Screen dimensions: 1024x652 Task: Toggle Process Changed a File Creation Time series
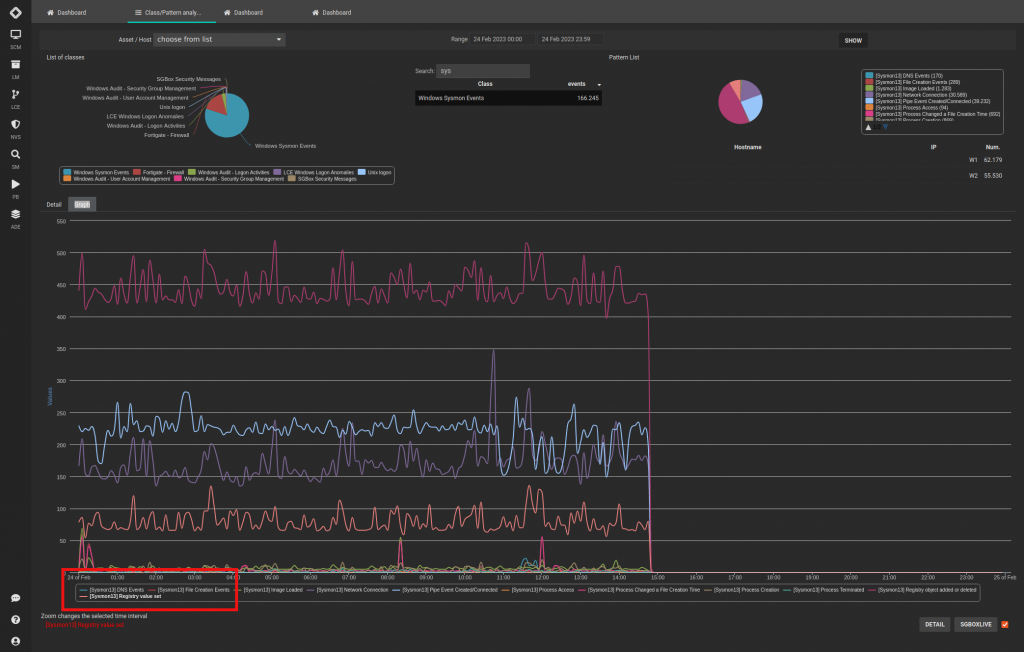point(639,590)
